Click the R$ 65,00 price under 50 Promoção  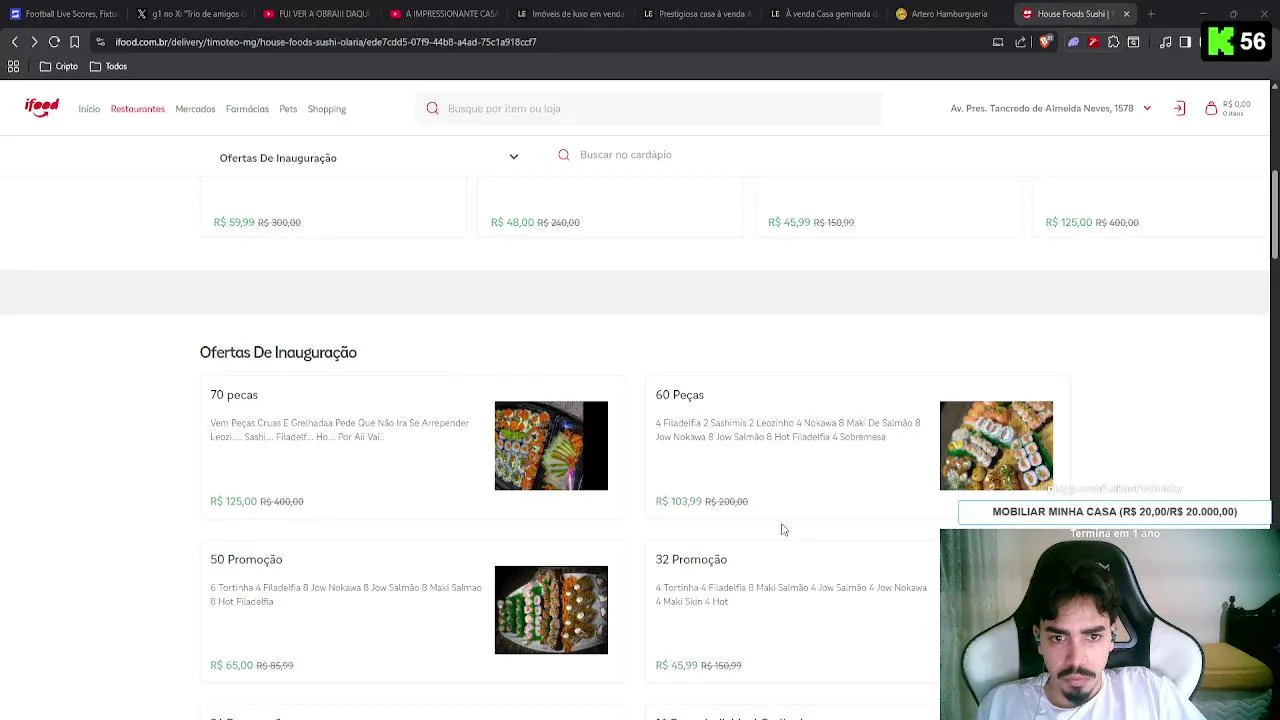click(x=231, y=665)
